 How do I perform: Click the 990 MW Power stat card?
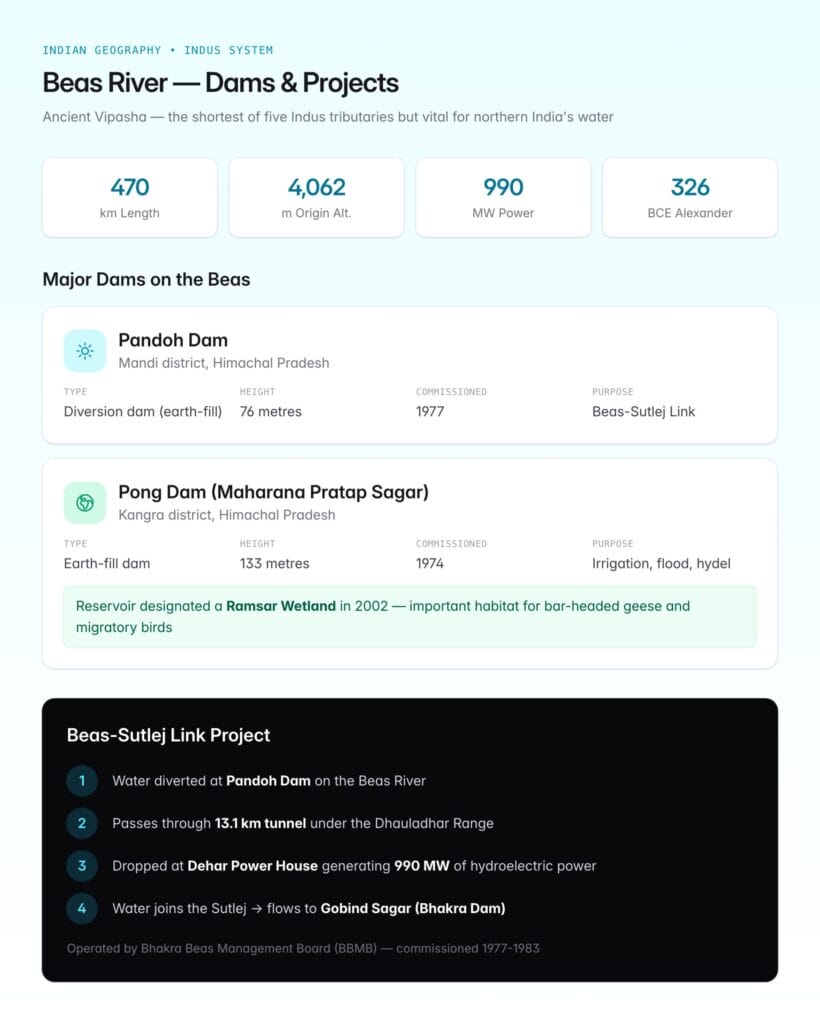pos(503,197)
